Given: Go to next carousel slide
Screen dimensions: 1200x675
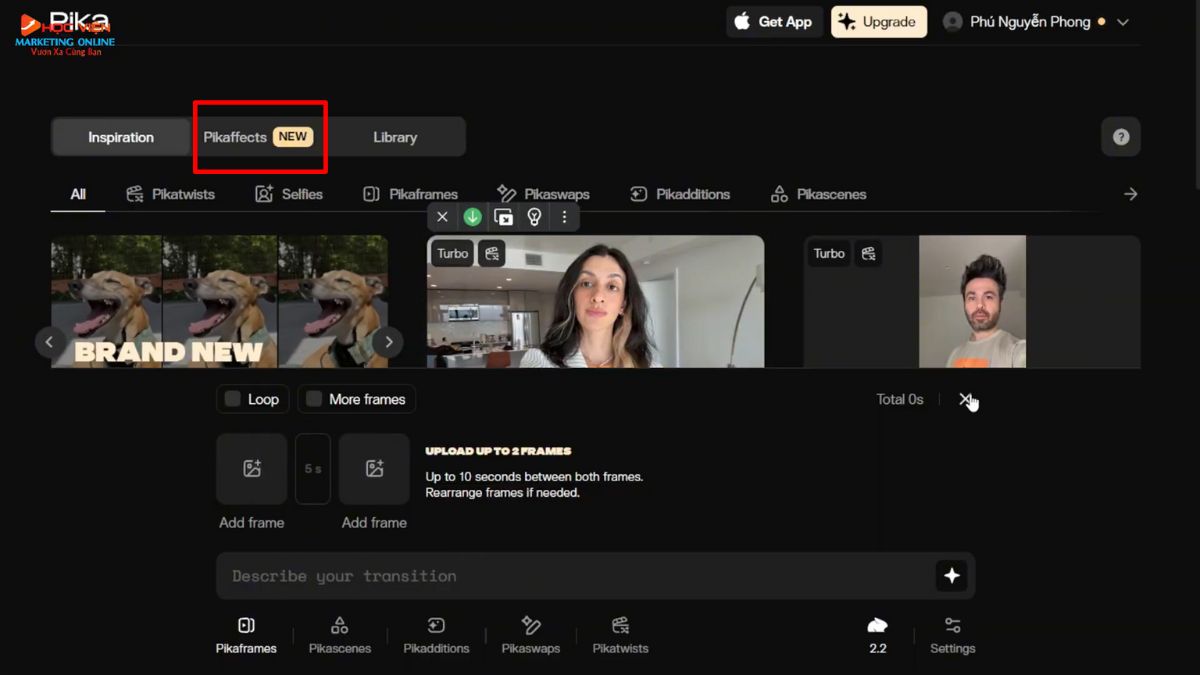Looking at the screenshot, I should (x=388, y=342).
